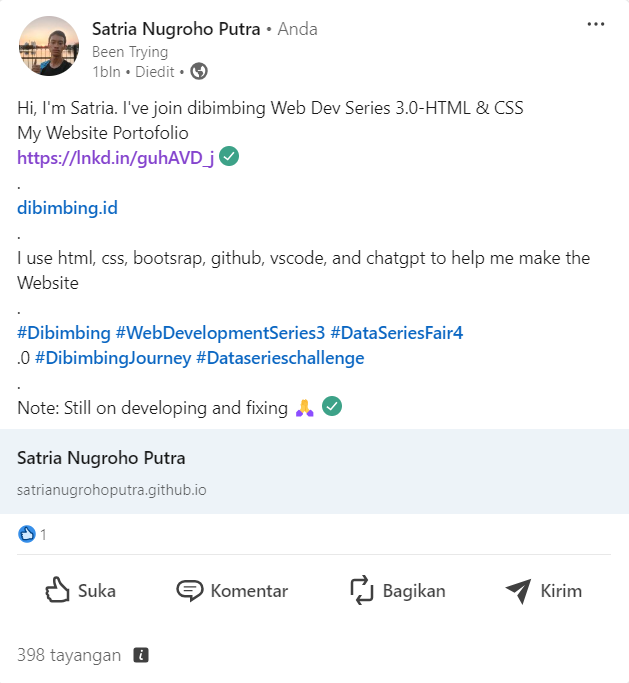
Task: Send the post with Kirim
Action: (544, 591)
